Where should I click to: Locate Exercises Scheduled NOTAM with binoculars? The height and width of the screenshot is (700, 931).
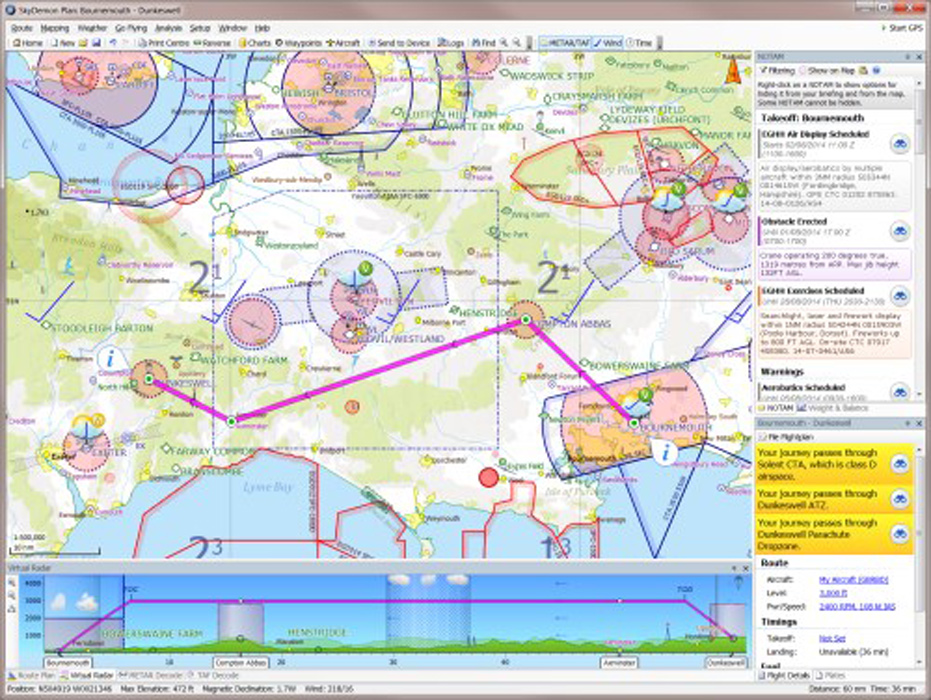(x=900, y=296)
